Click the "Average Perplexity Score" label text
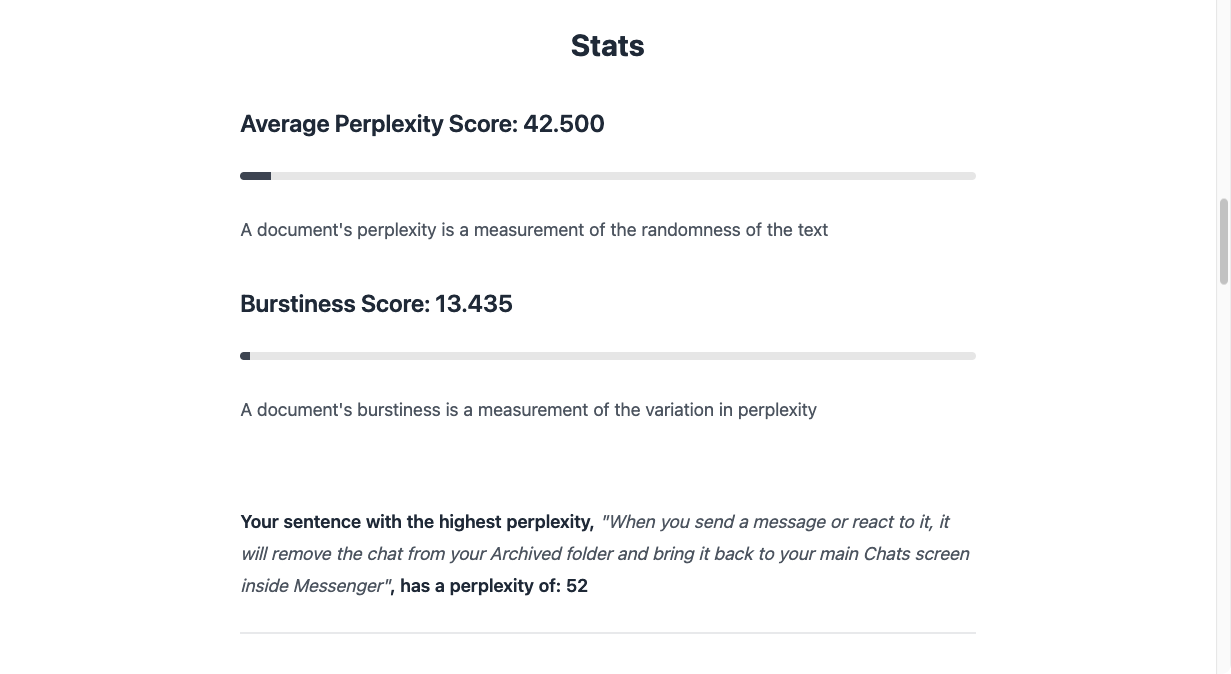 [379, 124]
